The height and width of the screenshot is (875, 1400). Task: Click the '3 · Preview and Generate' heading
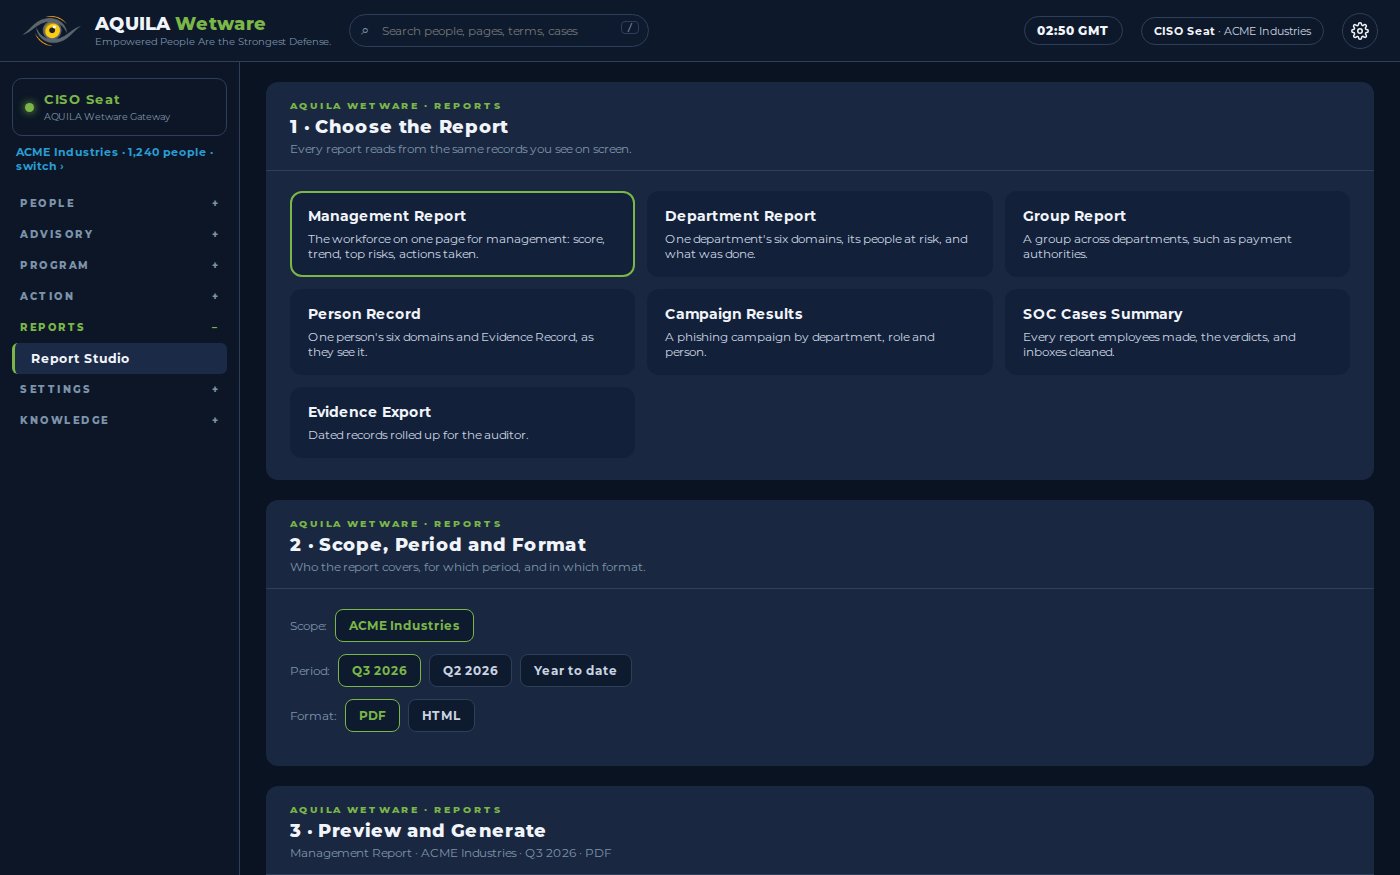coord(418,831)
